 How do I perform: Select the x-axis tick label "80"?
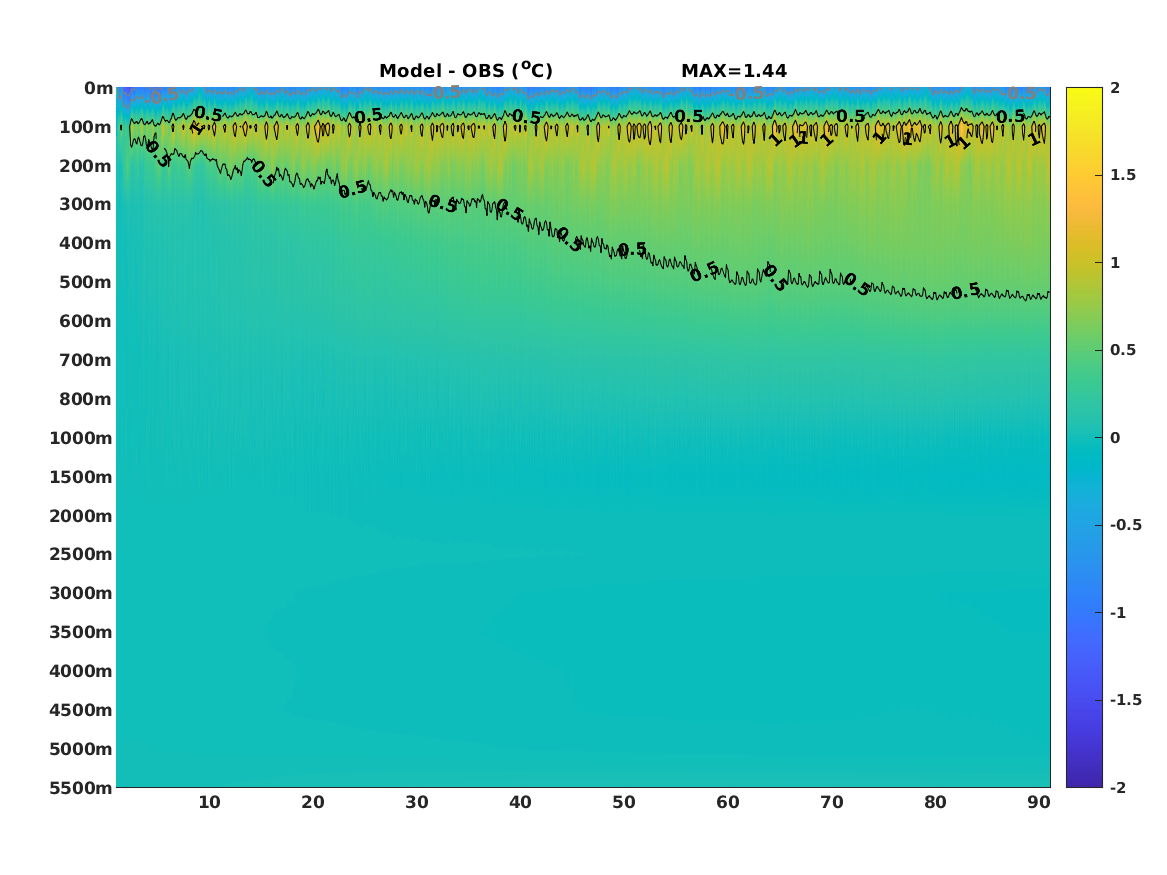936,802
